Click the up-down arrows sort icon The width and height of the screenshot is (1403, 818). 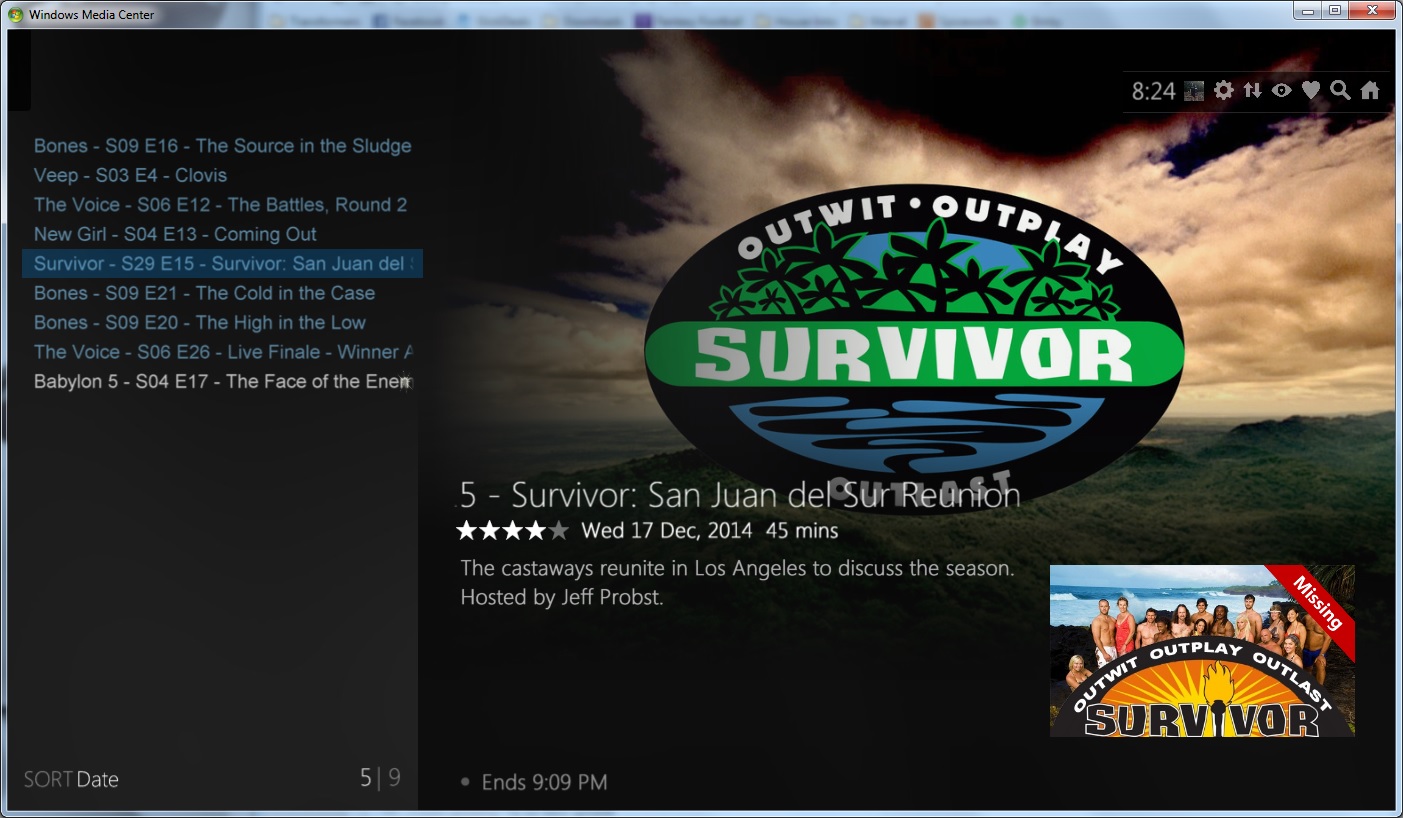tap(1252, 91)
